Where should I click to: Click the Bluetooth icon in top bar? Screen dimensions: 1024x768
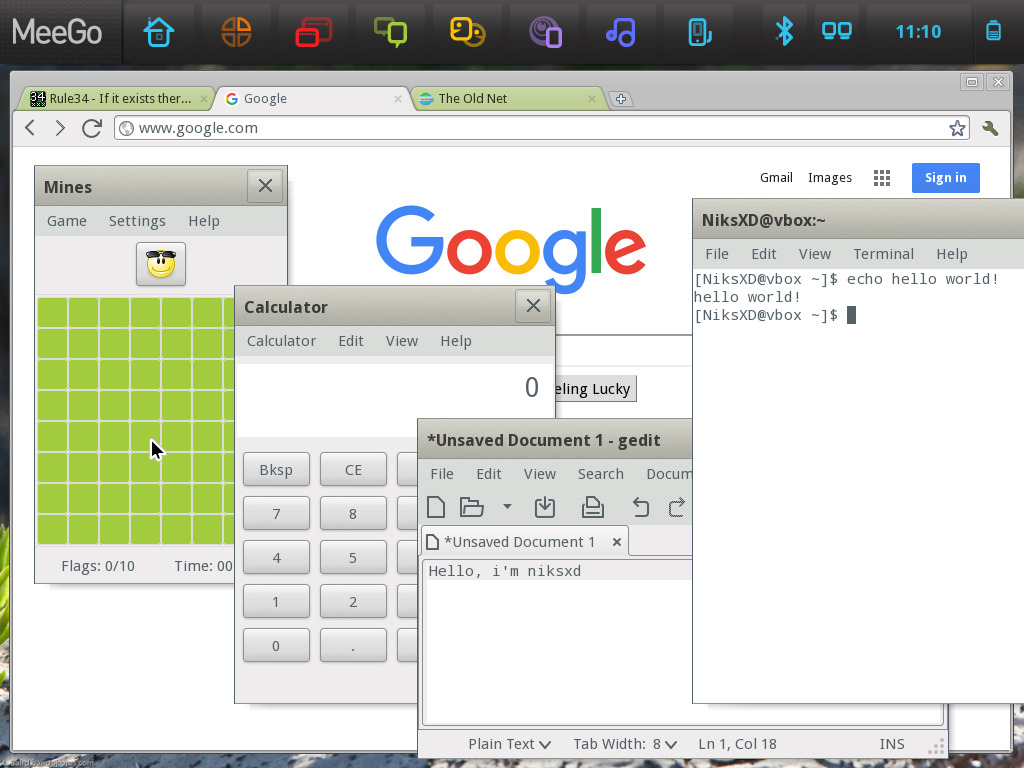[784, 31]
